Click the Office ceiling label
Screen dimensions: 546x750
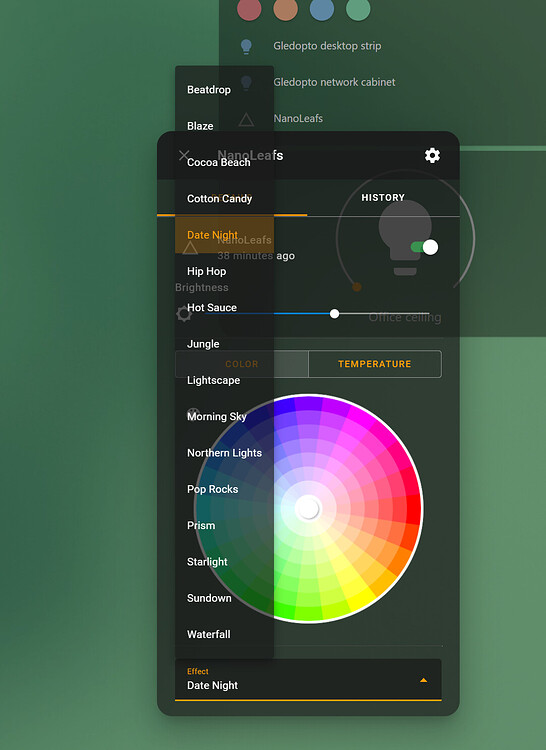(404, 317)
